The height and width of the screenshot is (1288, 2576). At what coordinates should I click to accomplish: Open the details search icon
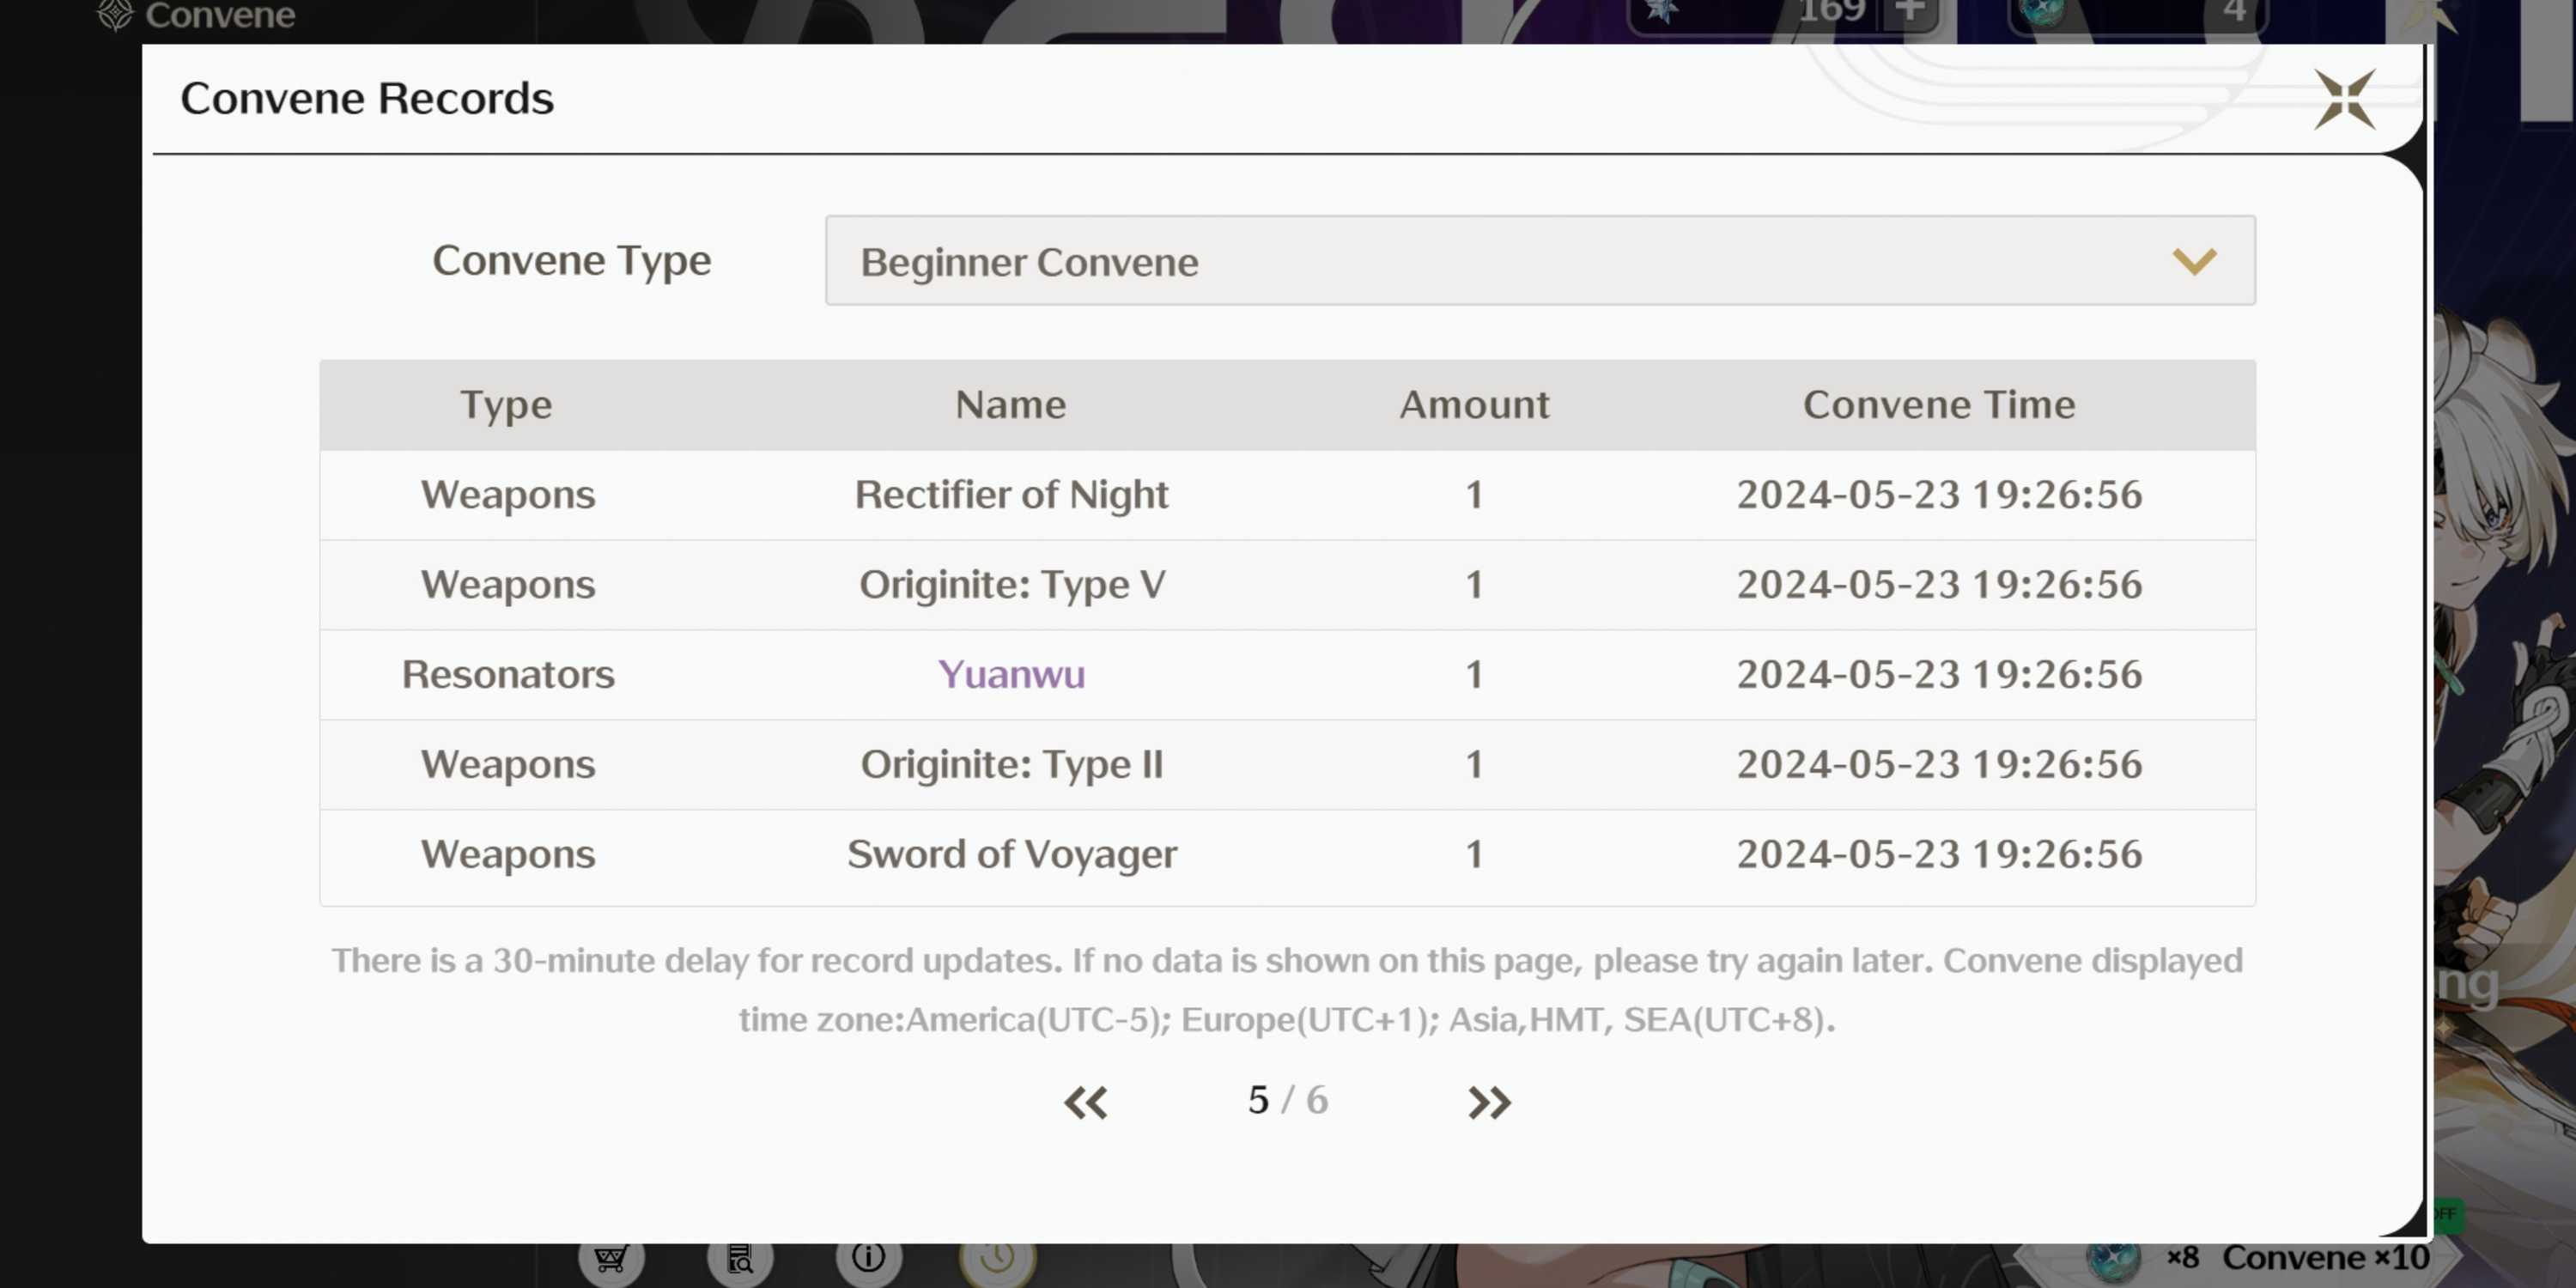click(x=739, y=1258)
